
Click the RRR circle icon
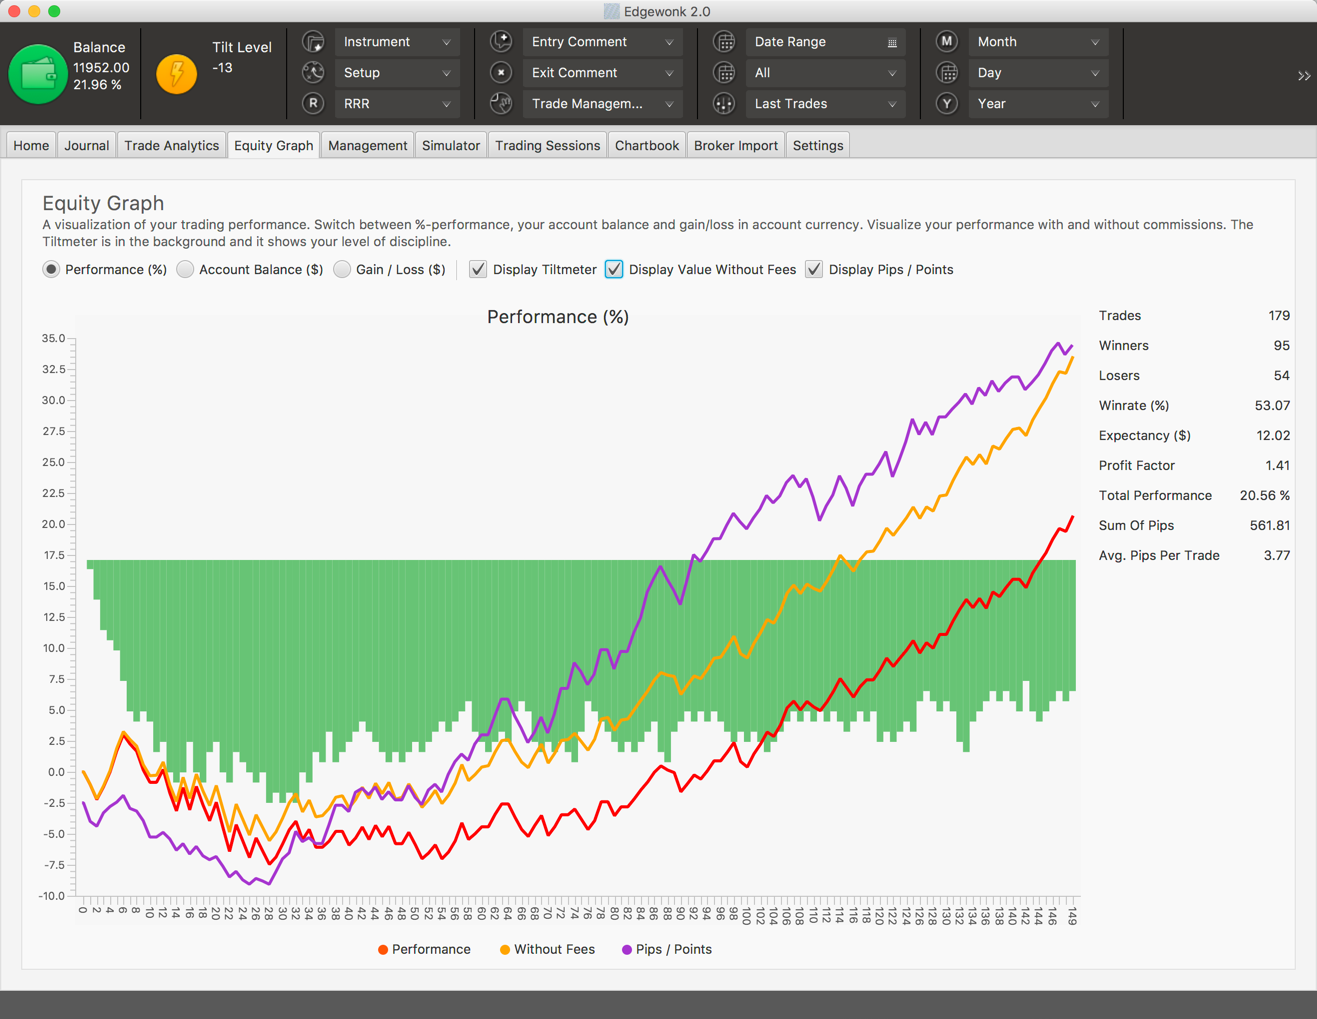point(313,104)
